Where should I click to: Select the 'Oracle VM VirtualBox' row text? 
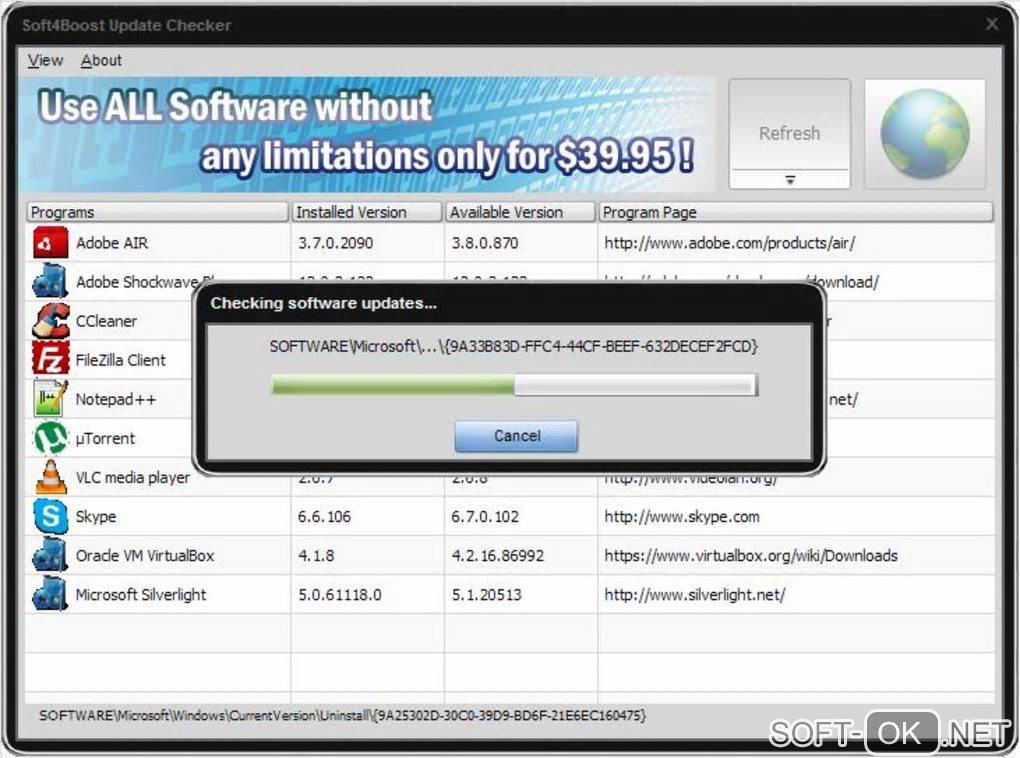click(145, 556)
